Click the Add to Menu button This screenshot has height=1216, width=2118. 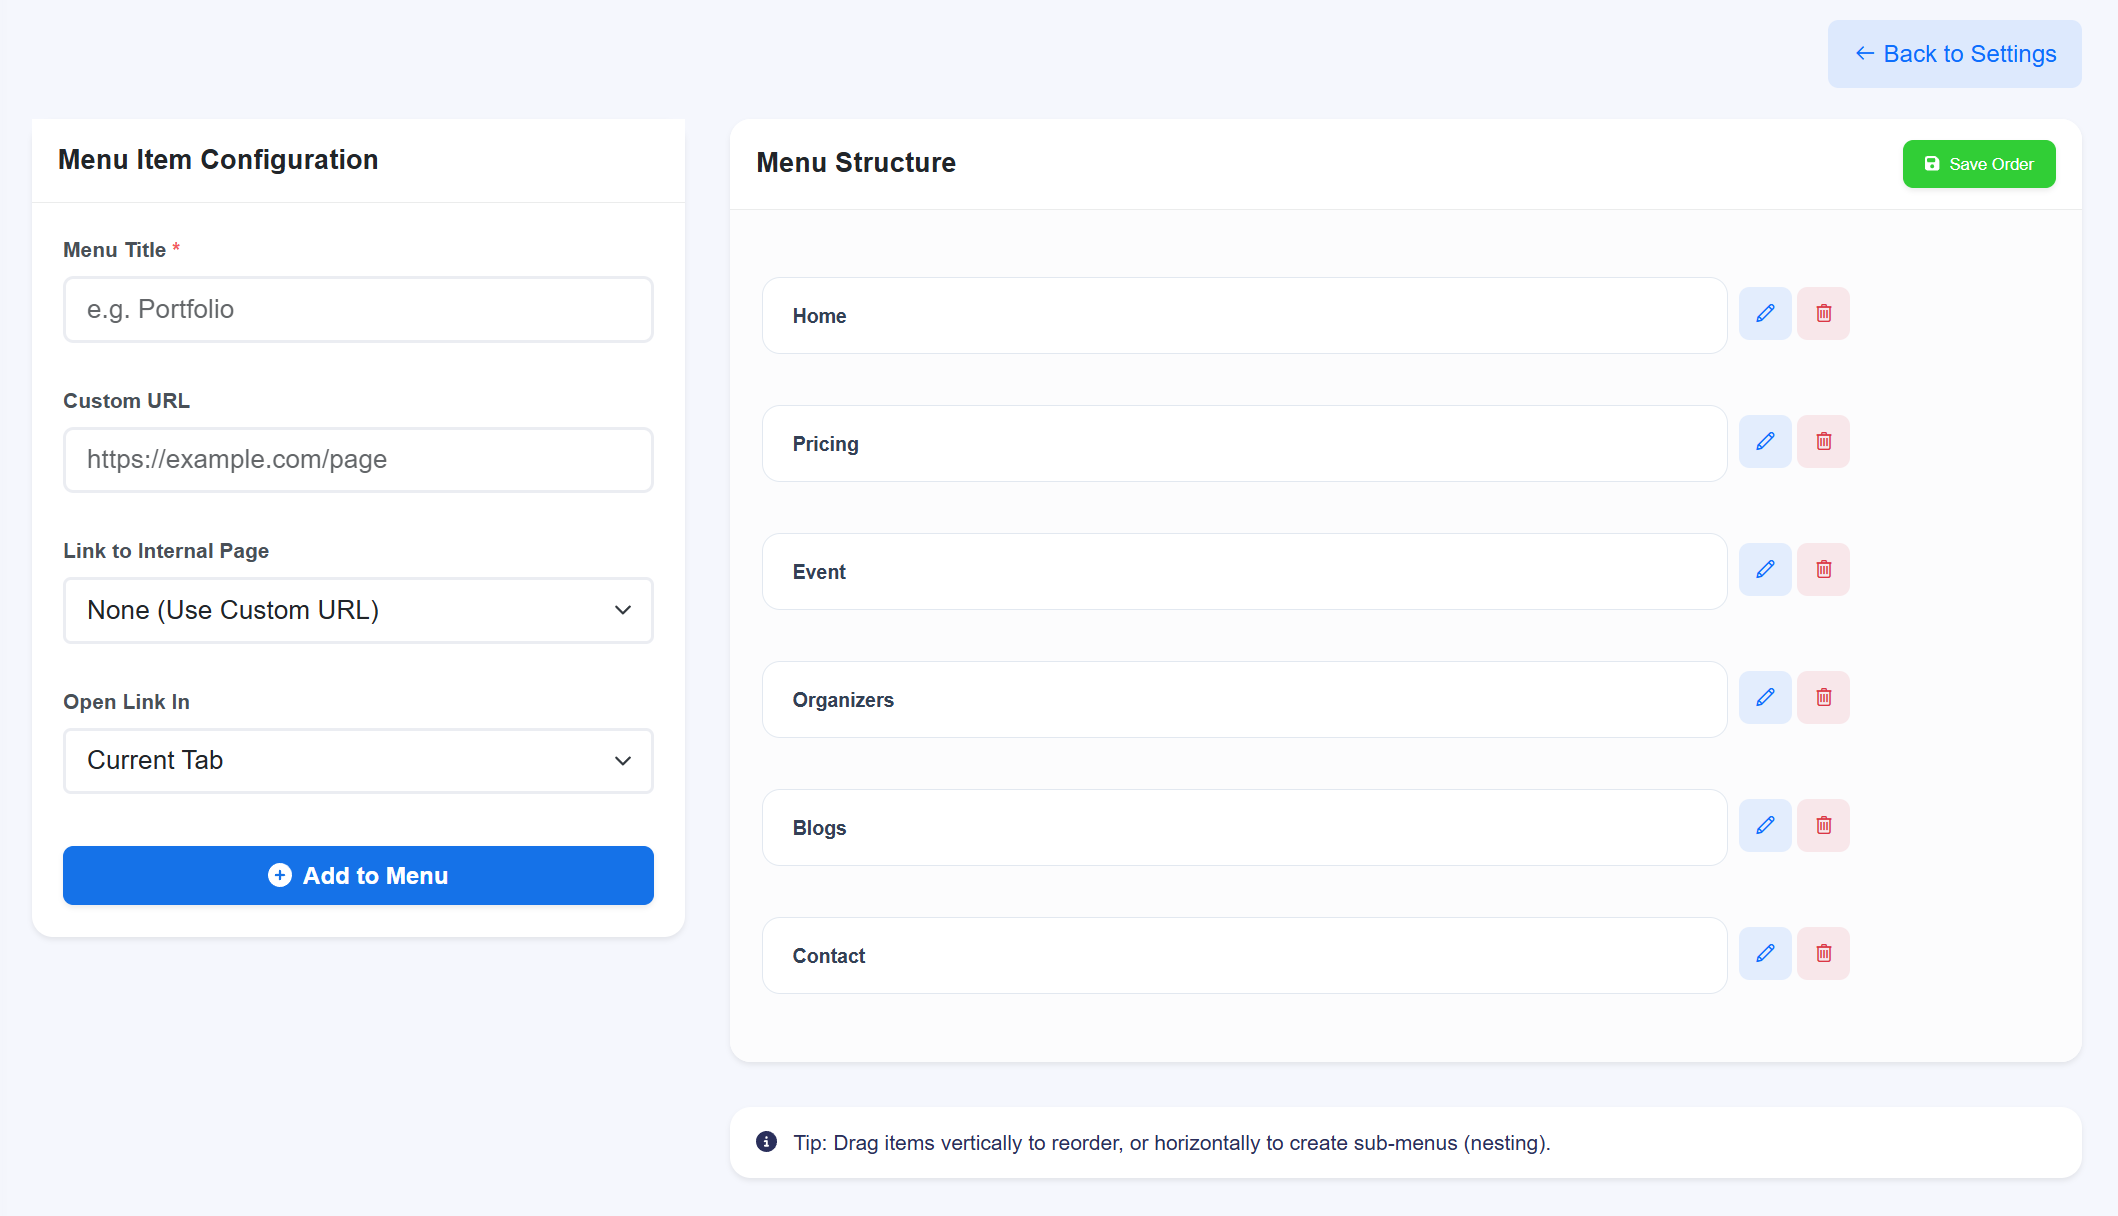[357, 875]
